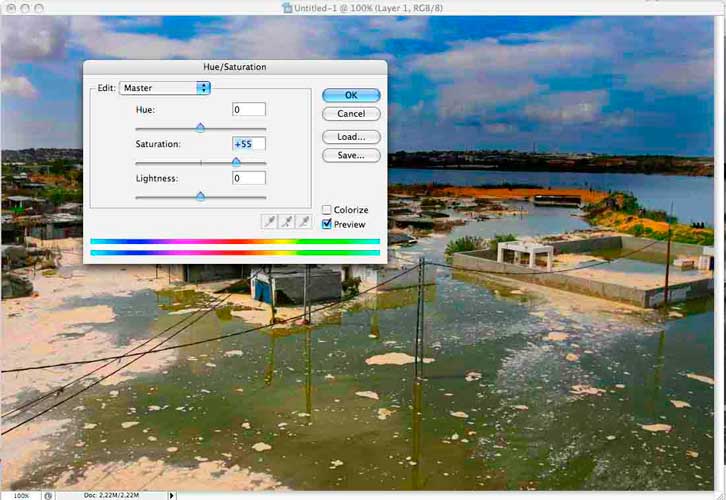Screen dimensions: 726x500
Task: Click the Load... button
Action: [x=351, y=137]
